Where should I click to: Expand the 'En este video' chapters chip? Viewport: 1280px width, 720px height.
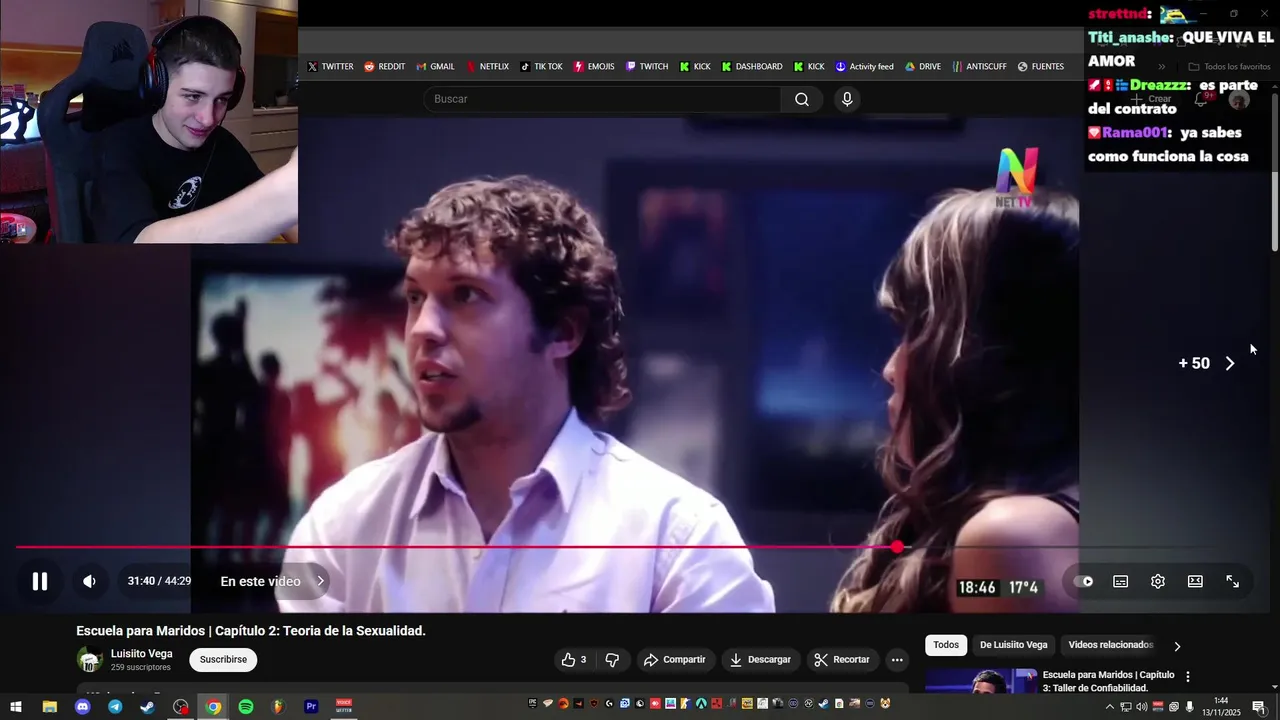(273, 581)
